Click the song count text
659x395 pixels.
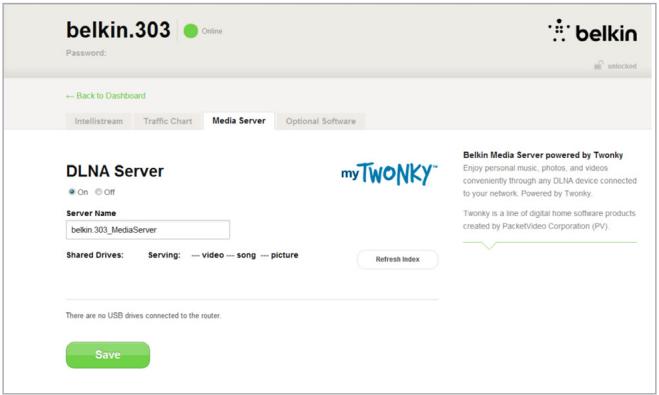241,255
